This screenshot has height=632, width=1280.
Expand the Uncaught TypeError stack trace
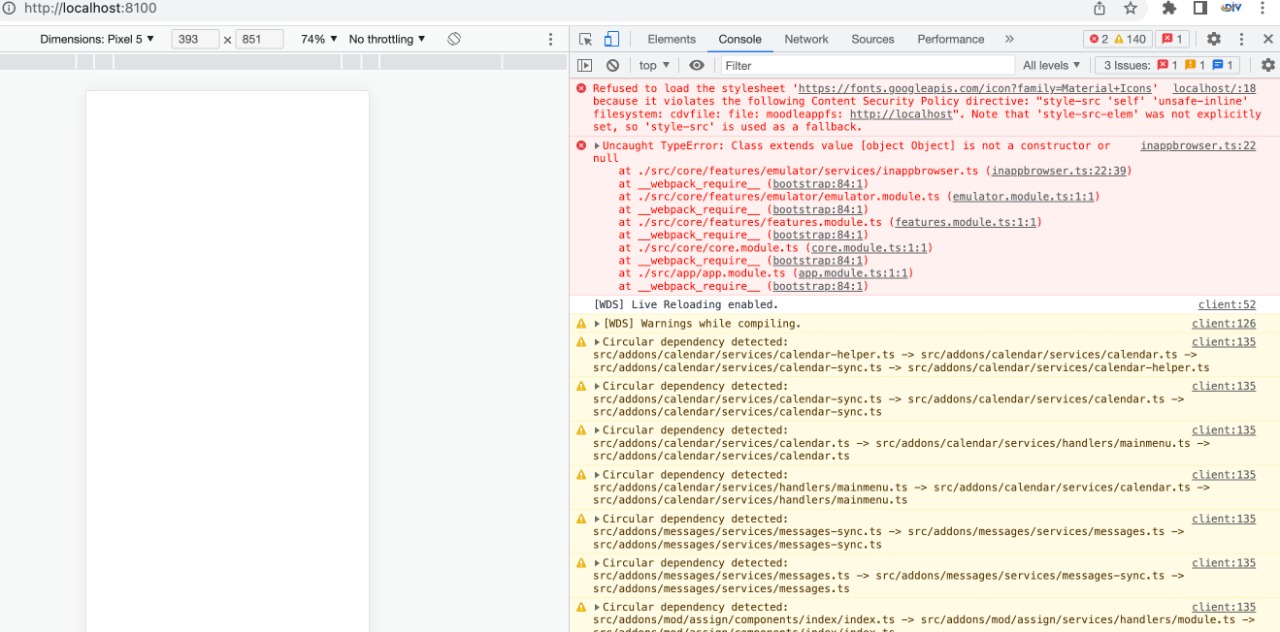point(596,146)
